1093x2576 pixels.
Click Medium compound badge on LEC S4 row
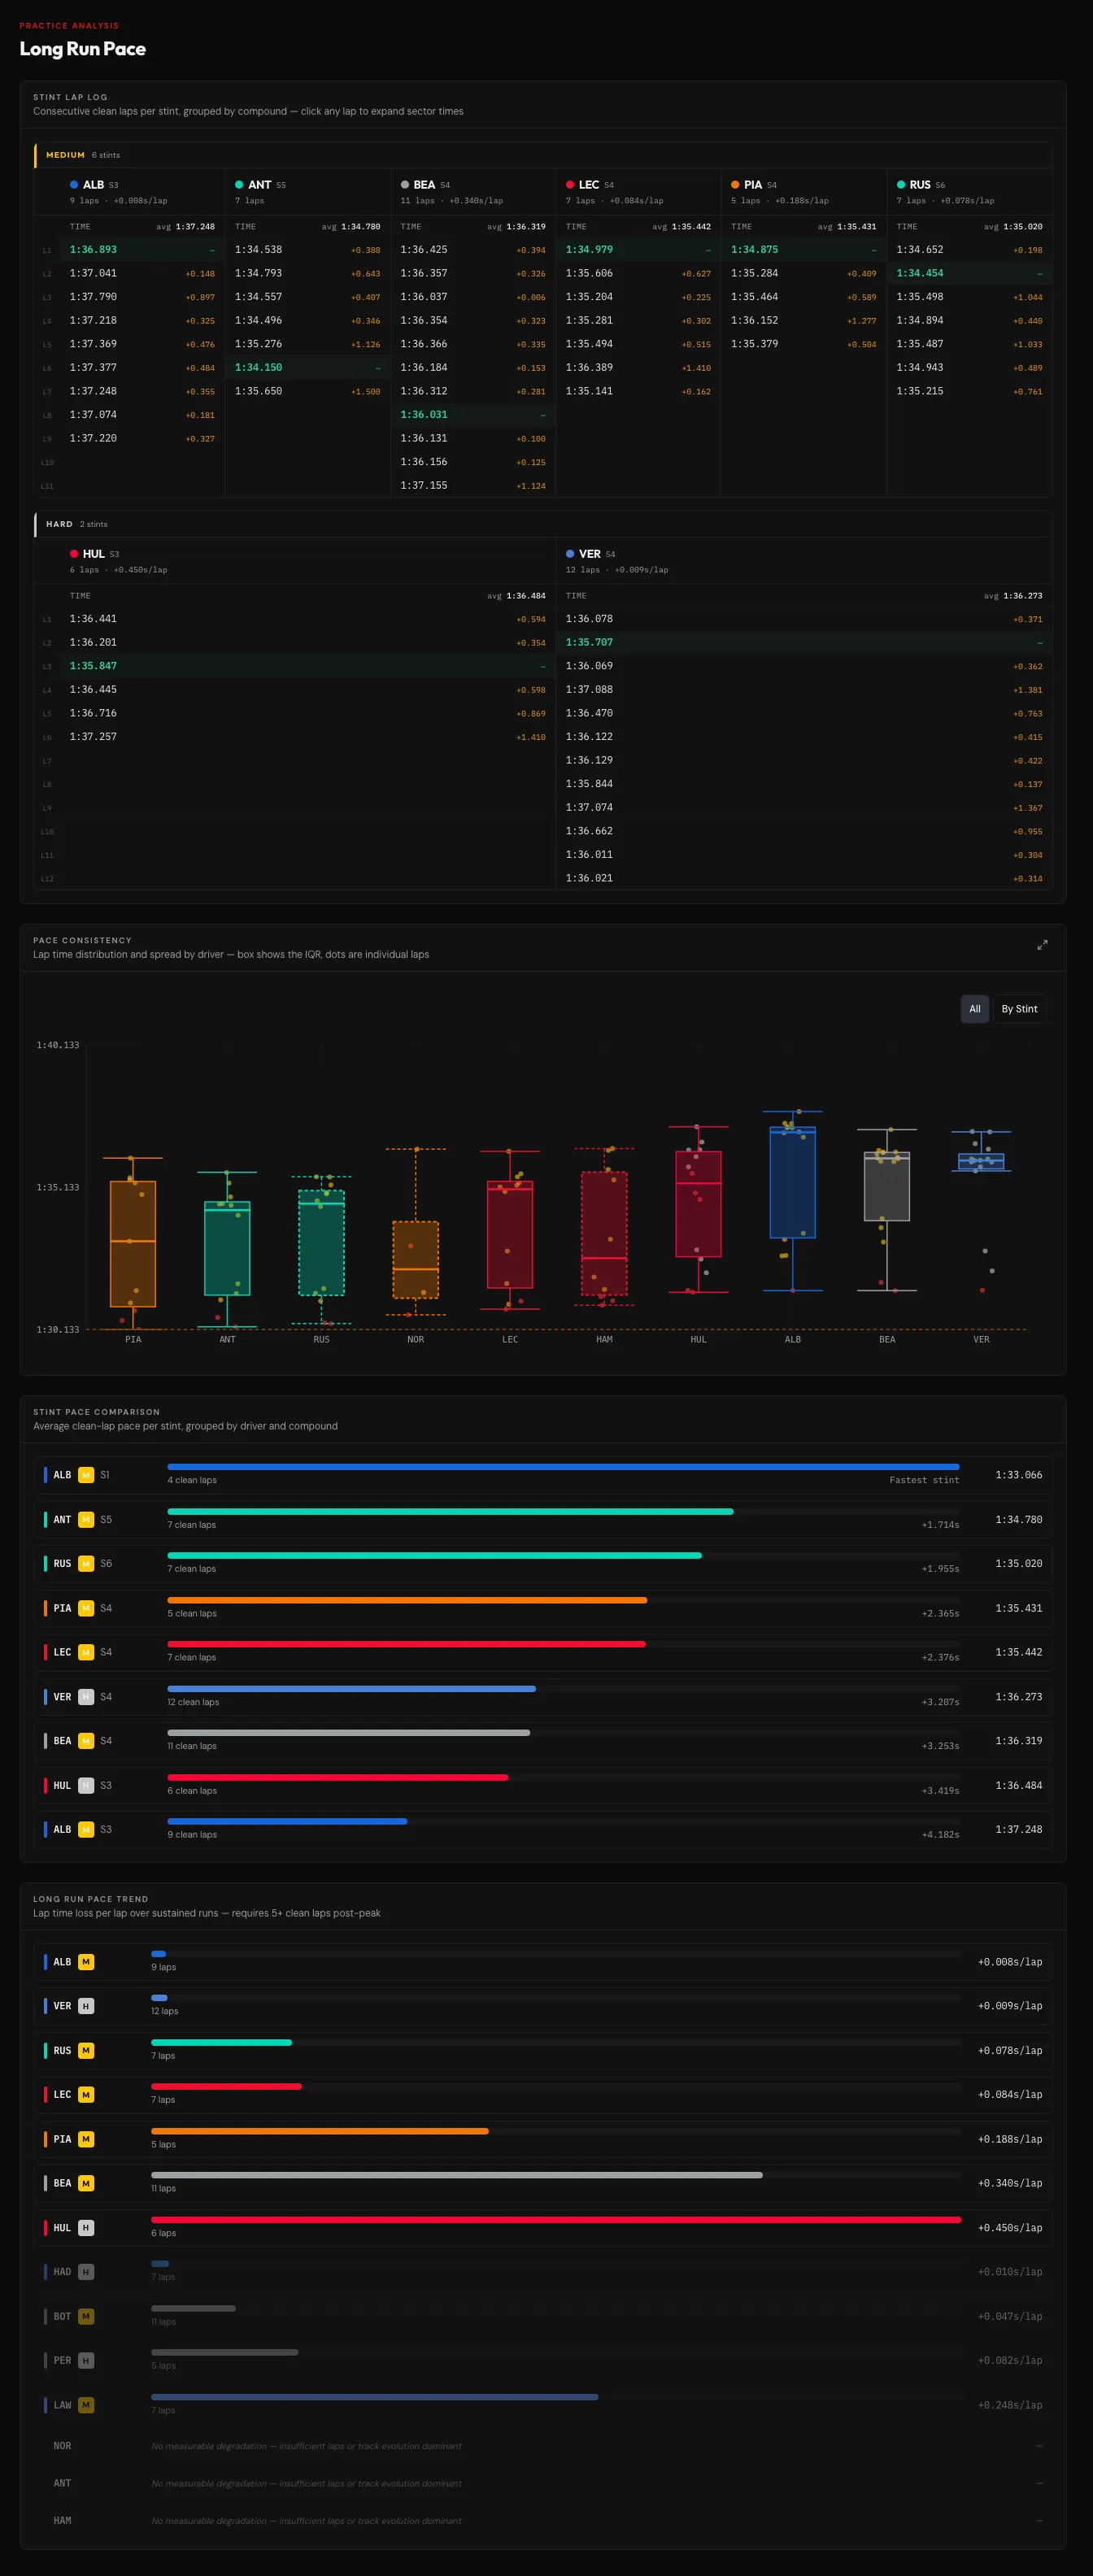[x=86, y=1652]
